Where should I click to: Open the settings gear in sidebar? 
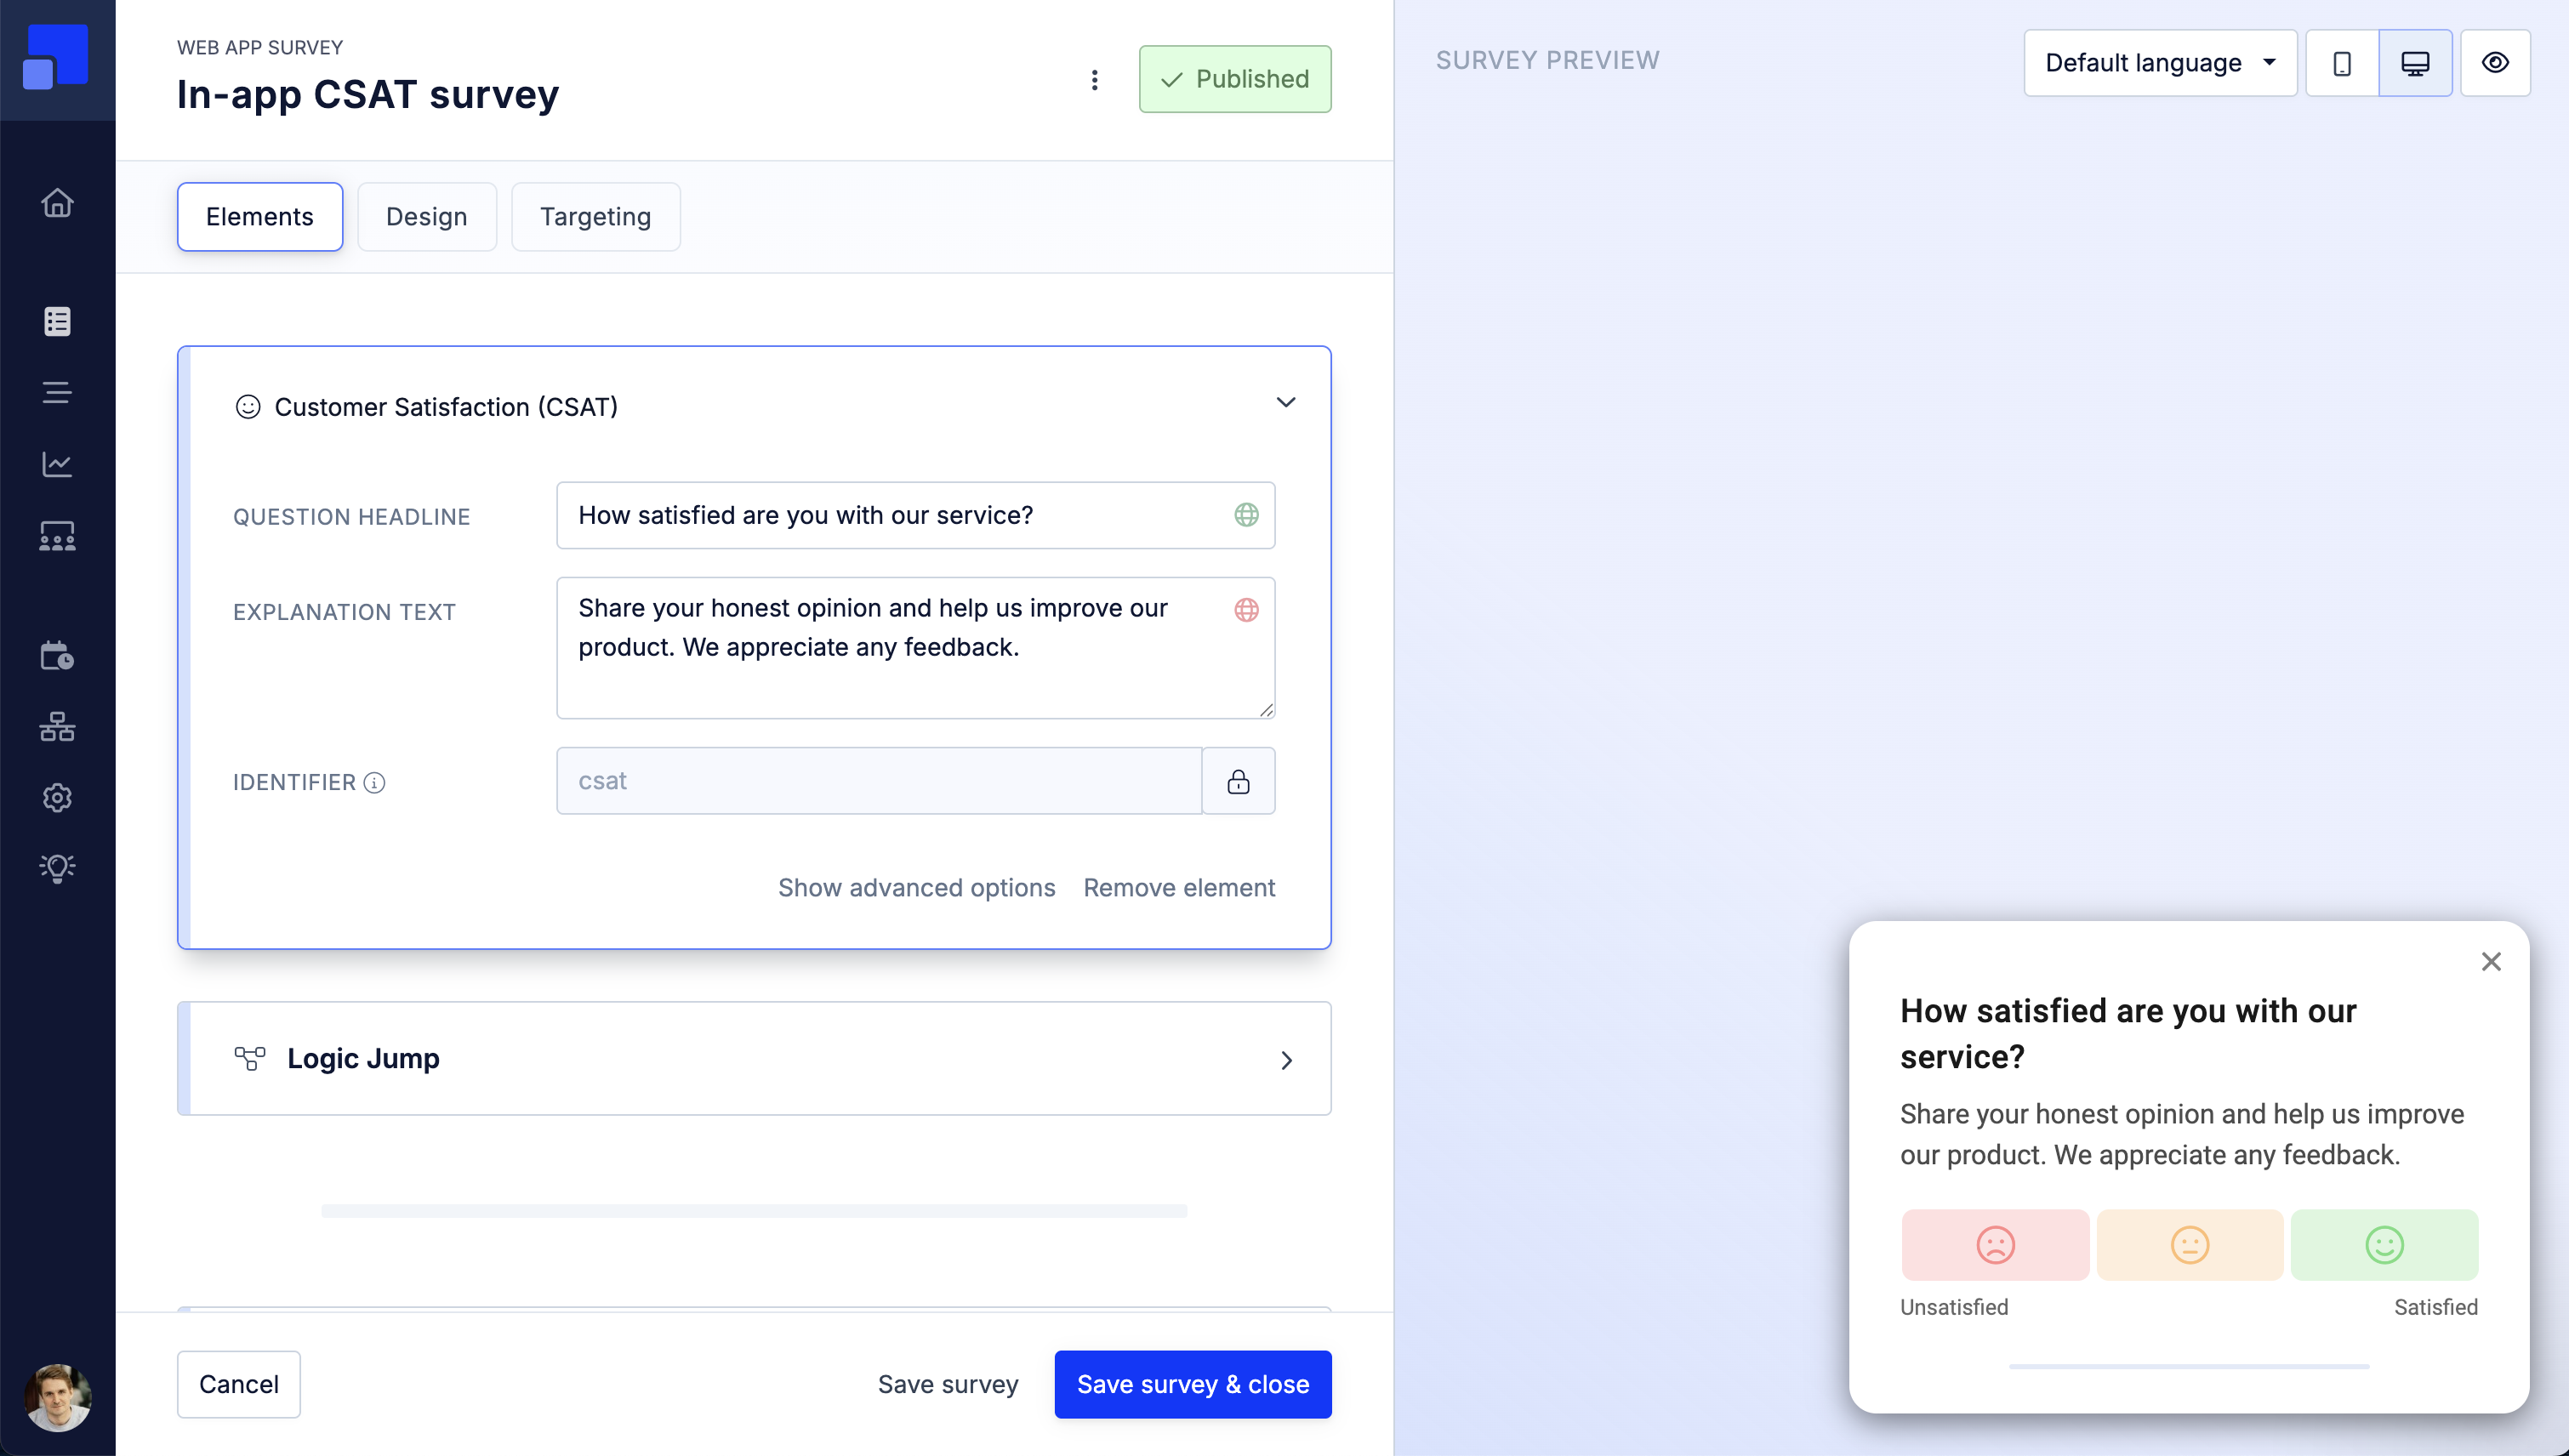57,797
